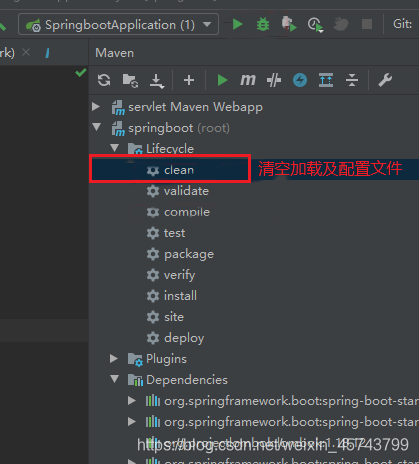Viewport: 419px width, 464px height.
Task: Run with Coverage from the main toolbar
Action: [289, 24]
